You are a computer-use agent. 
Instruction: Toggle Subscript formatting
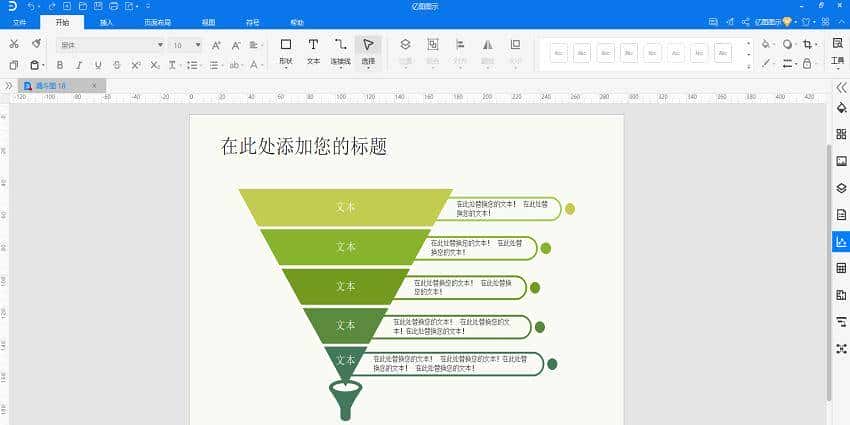pyautogui.click(x=155, y=65)
